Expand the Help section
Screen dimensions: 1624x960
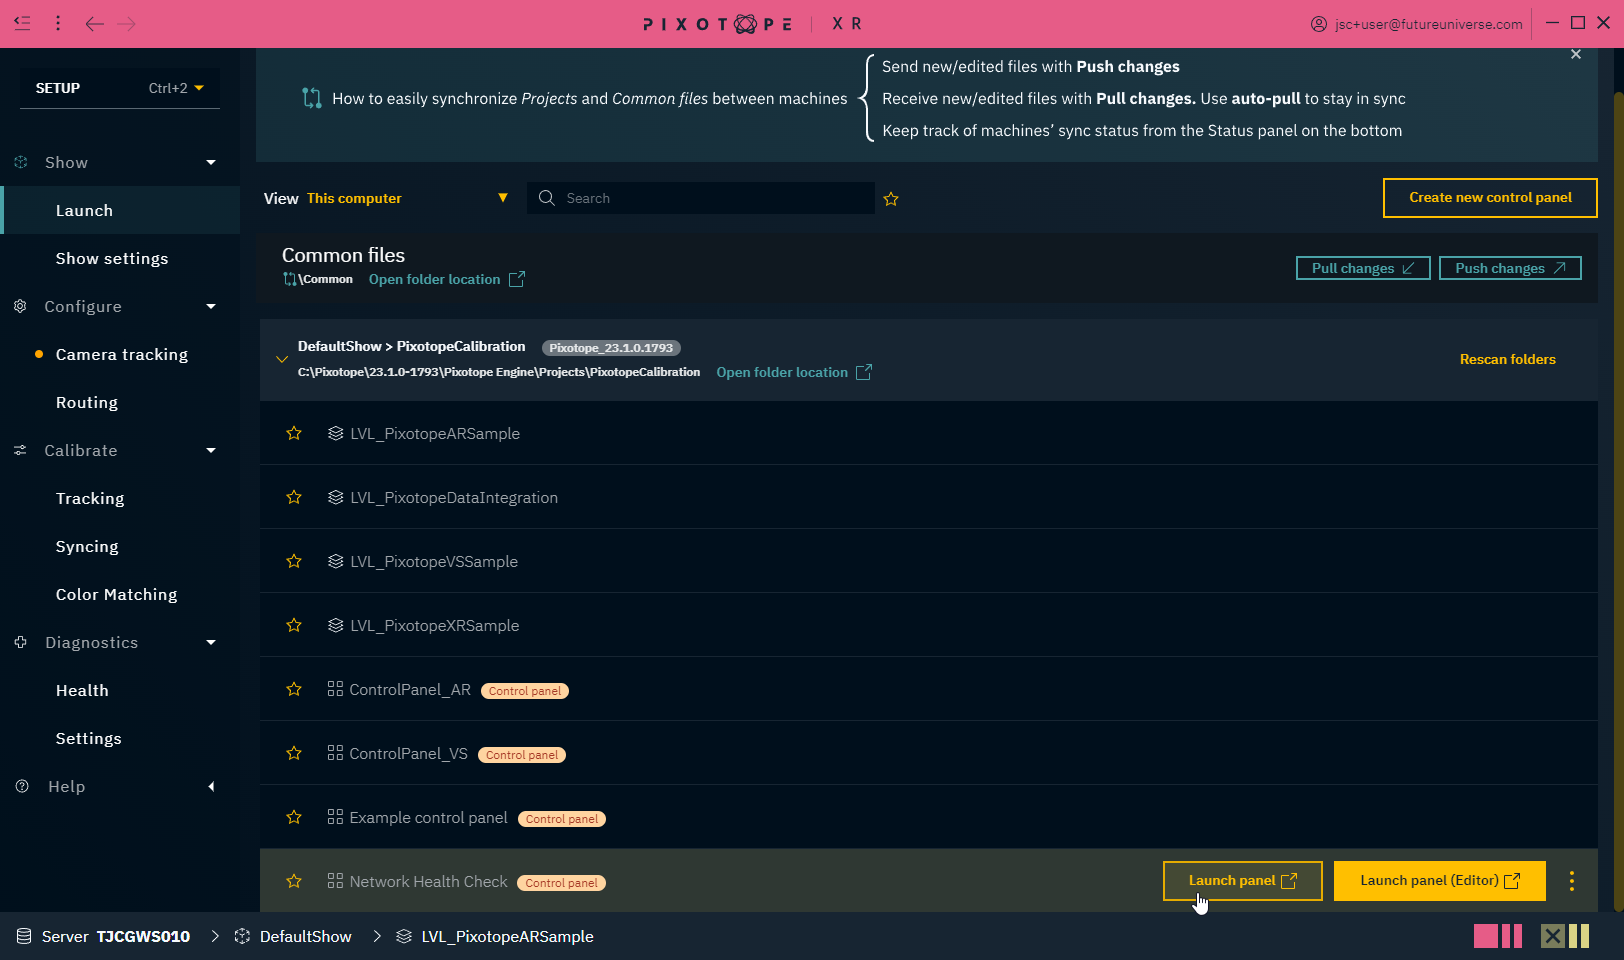pos(211,786)
